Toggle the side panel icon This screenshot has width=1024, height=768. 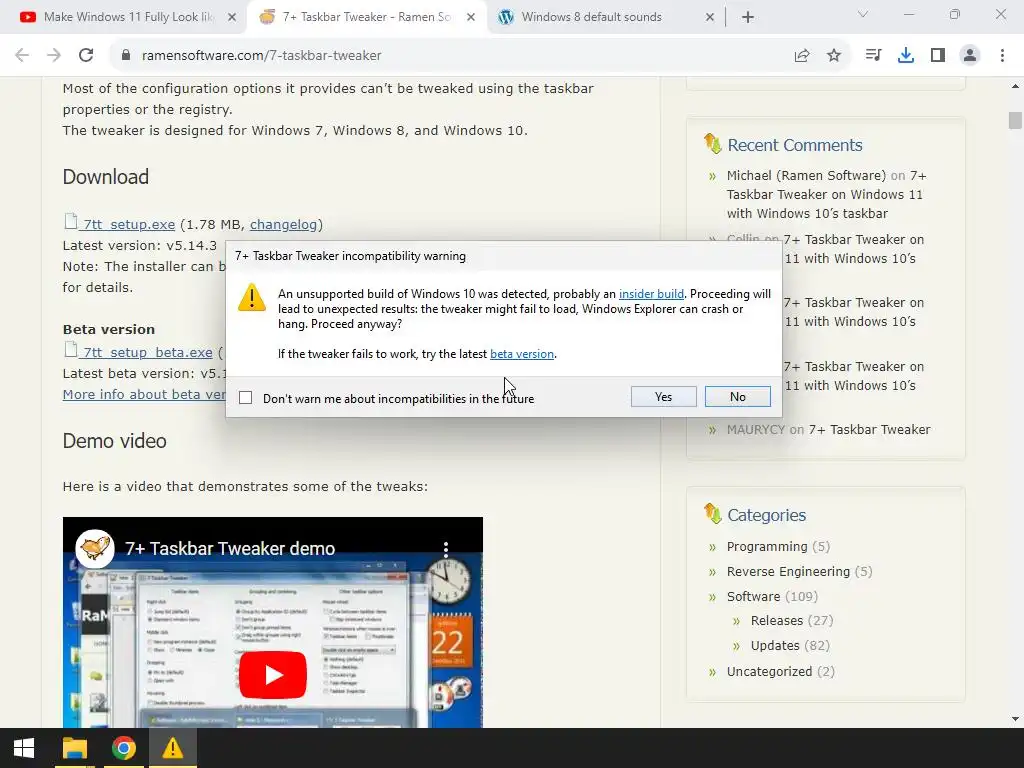click(x=938, y=56)
